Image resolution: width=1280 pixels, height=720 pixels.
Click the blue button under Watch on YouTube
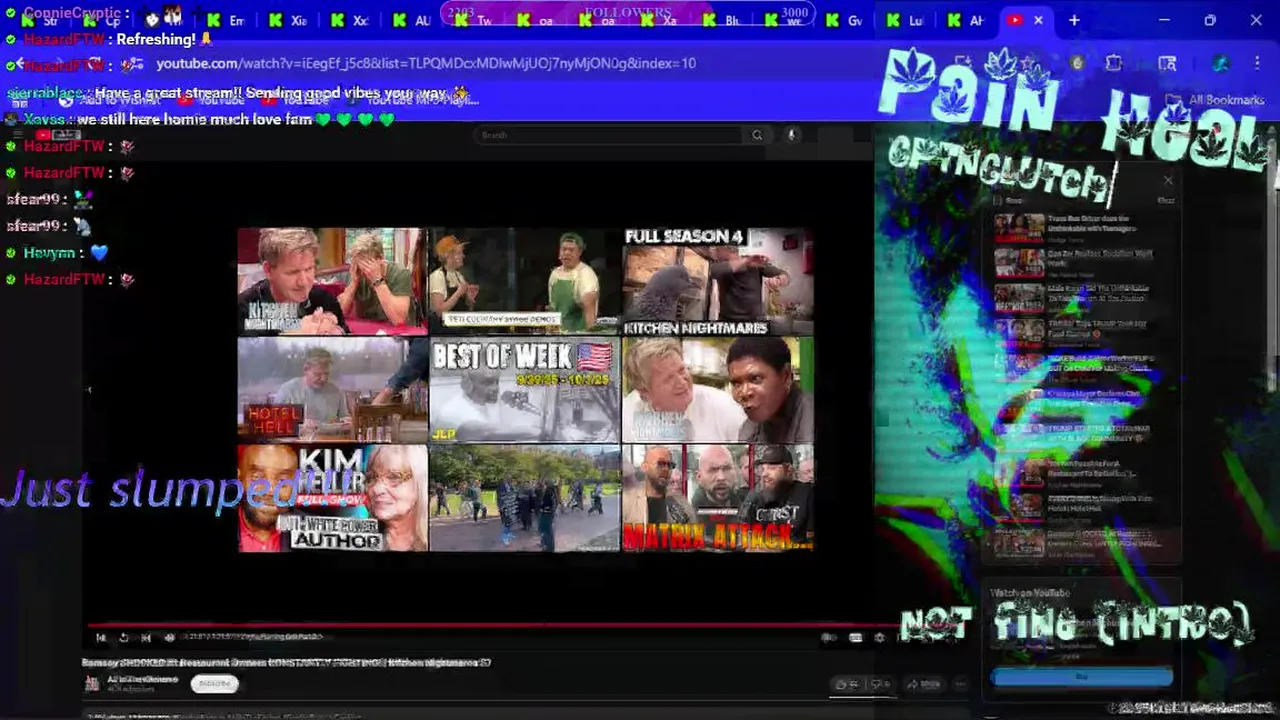1081,677
